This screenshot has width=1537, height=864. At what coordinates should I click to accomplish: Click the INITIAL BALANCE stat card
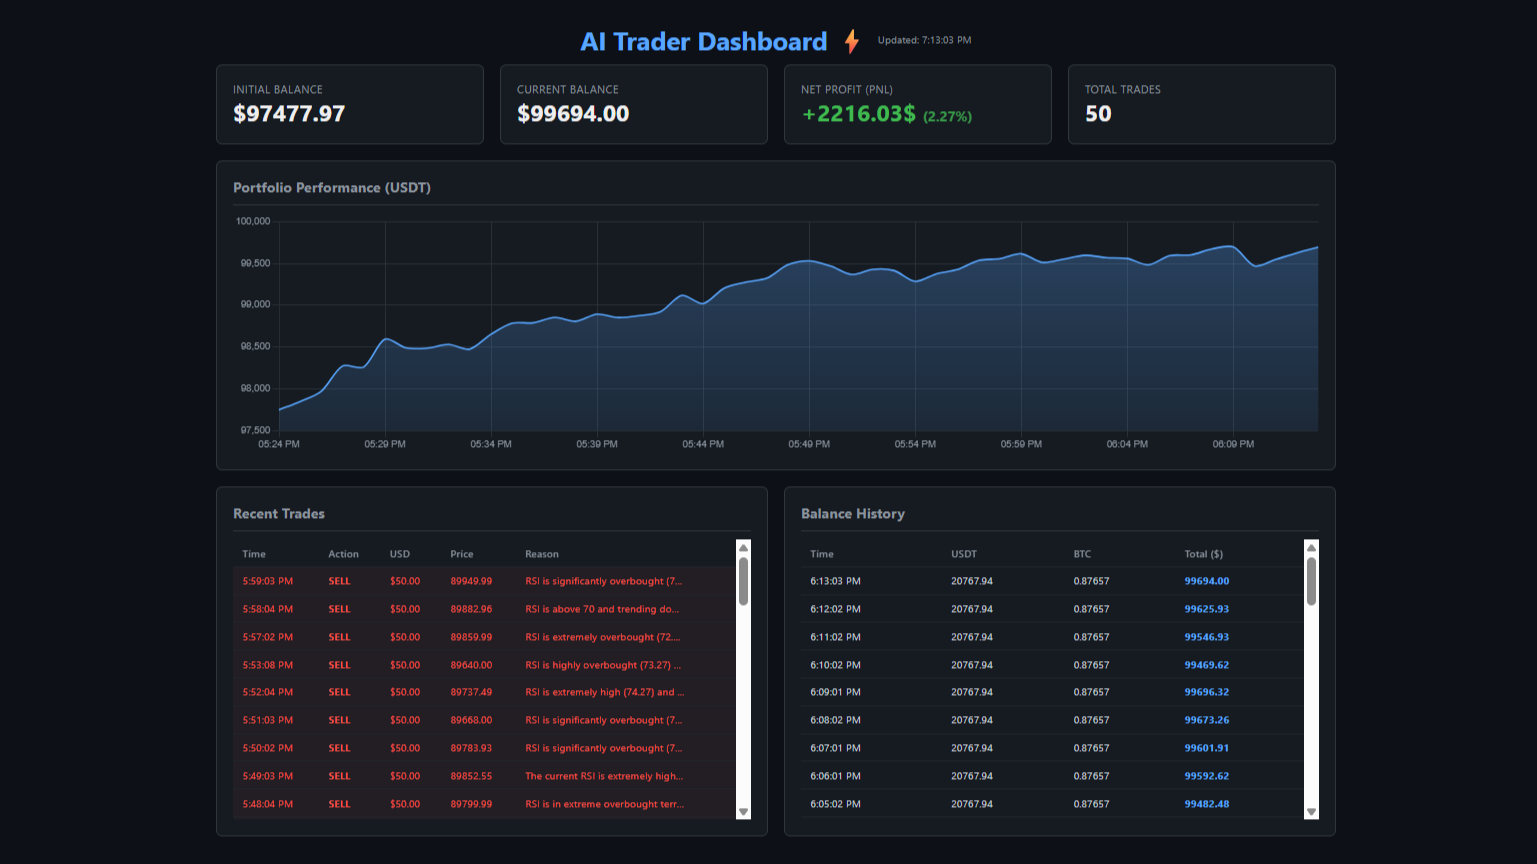[x=349, y=104]
